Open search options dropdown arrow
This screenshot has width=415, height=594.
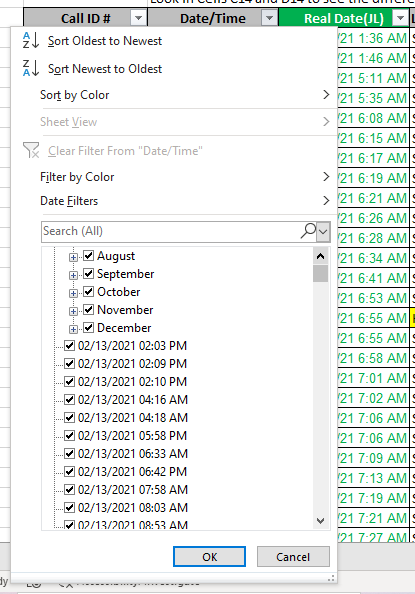323,231
